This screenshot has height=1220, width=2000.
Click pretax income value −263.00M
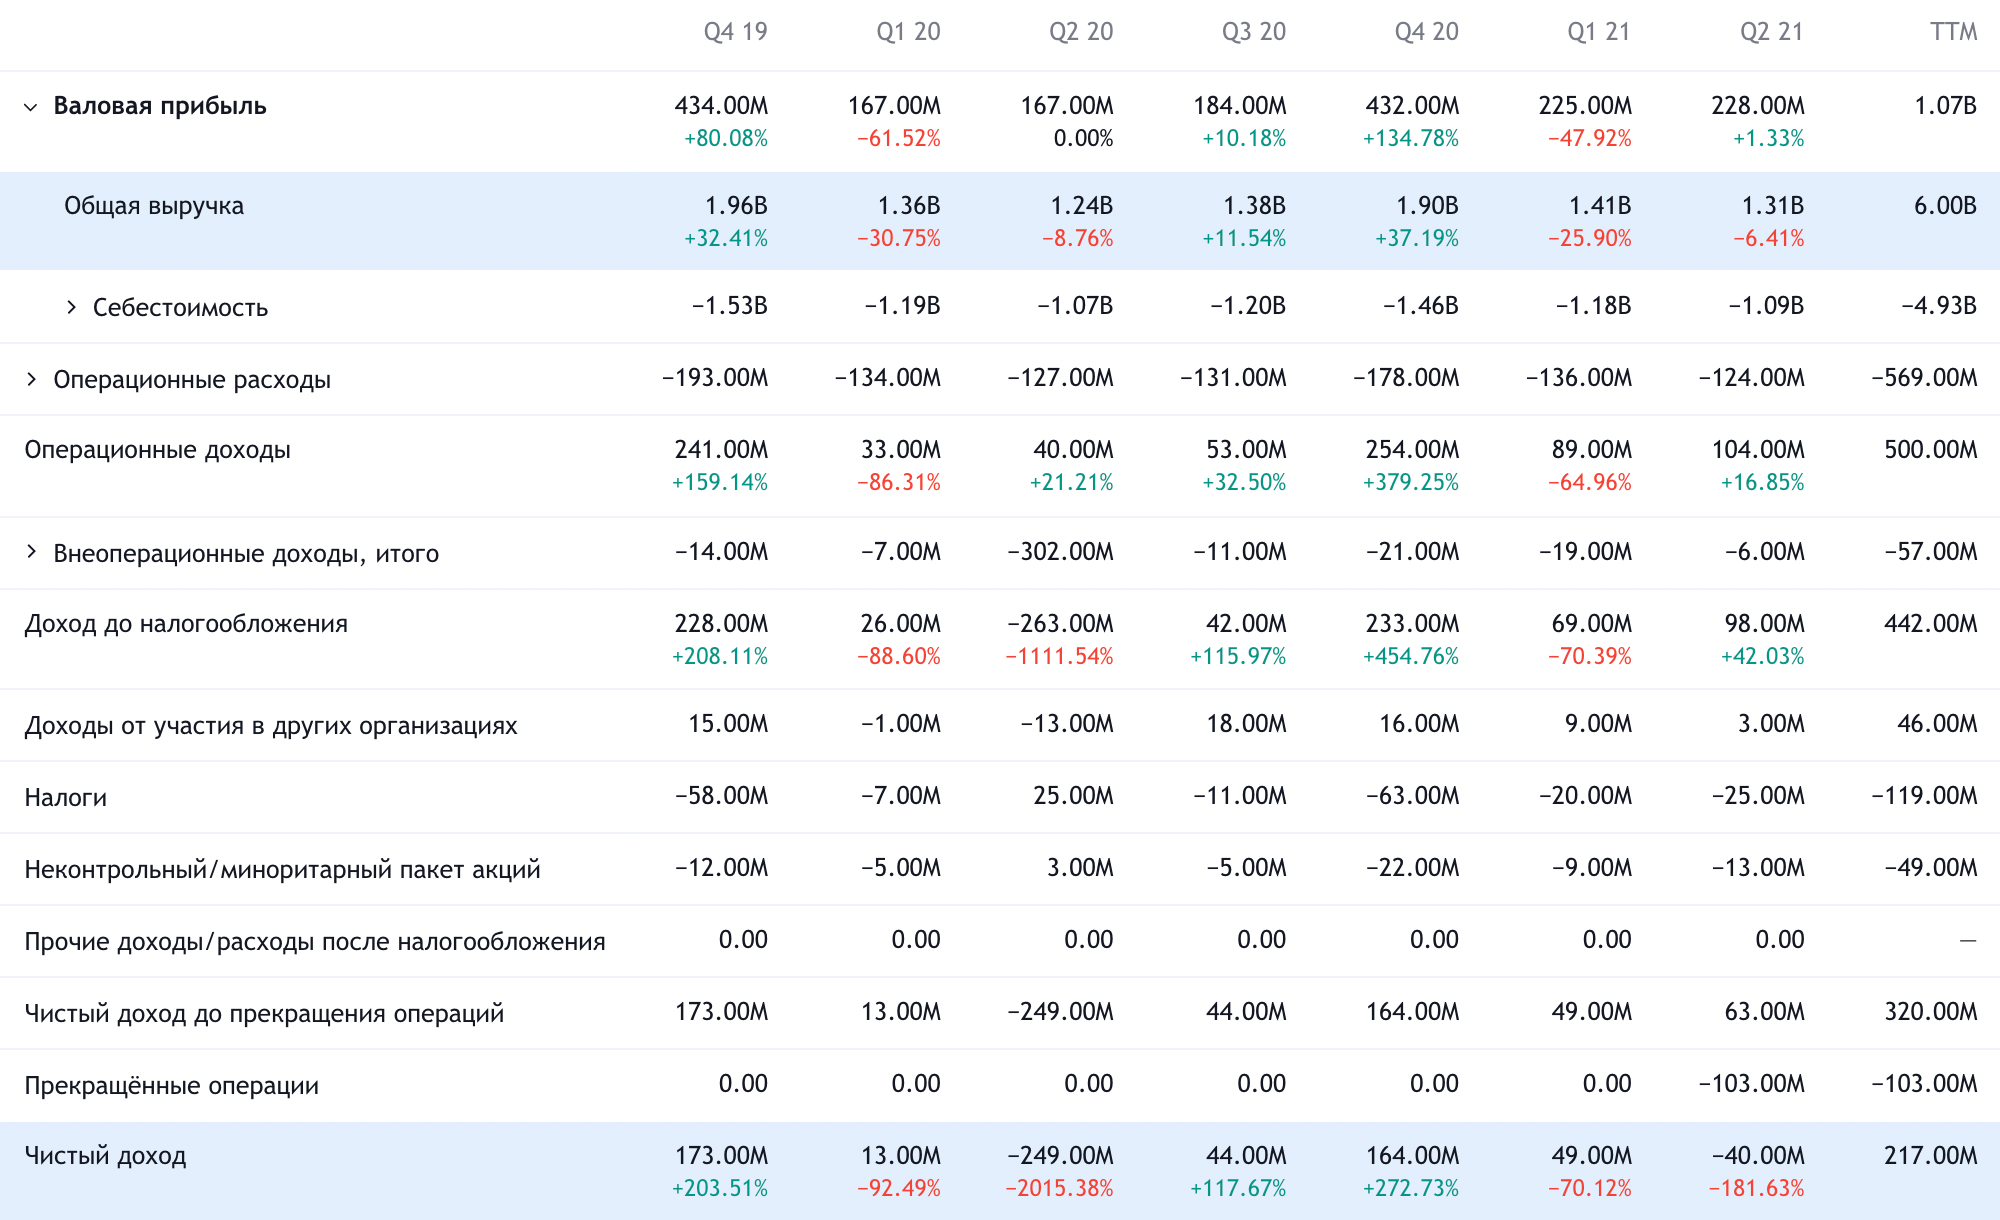[1060, 624]
